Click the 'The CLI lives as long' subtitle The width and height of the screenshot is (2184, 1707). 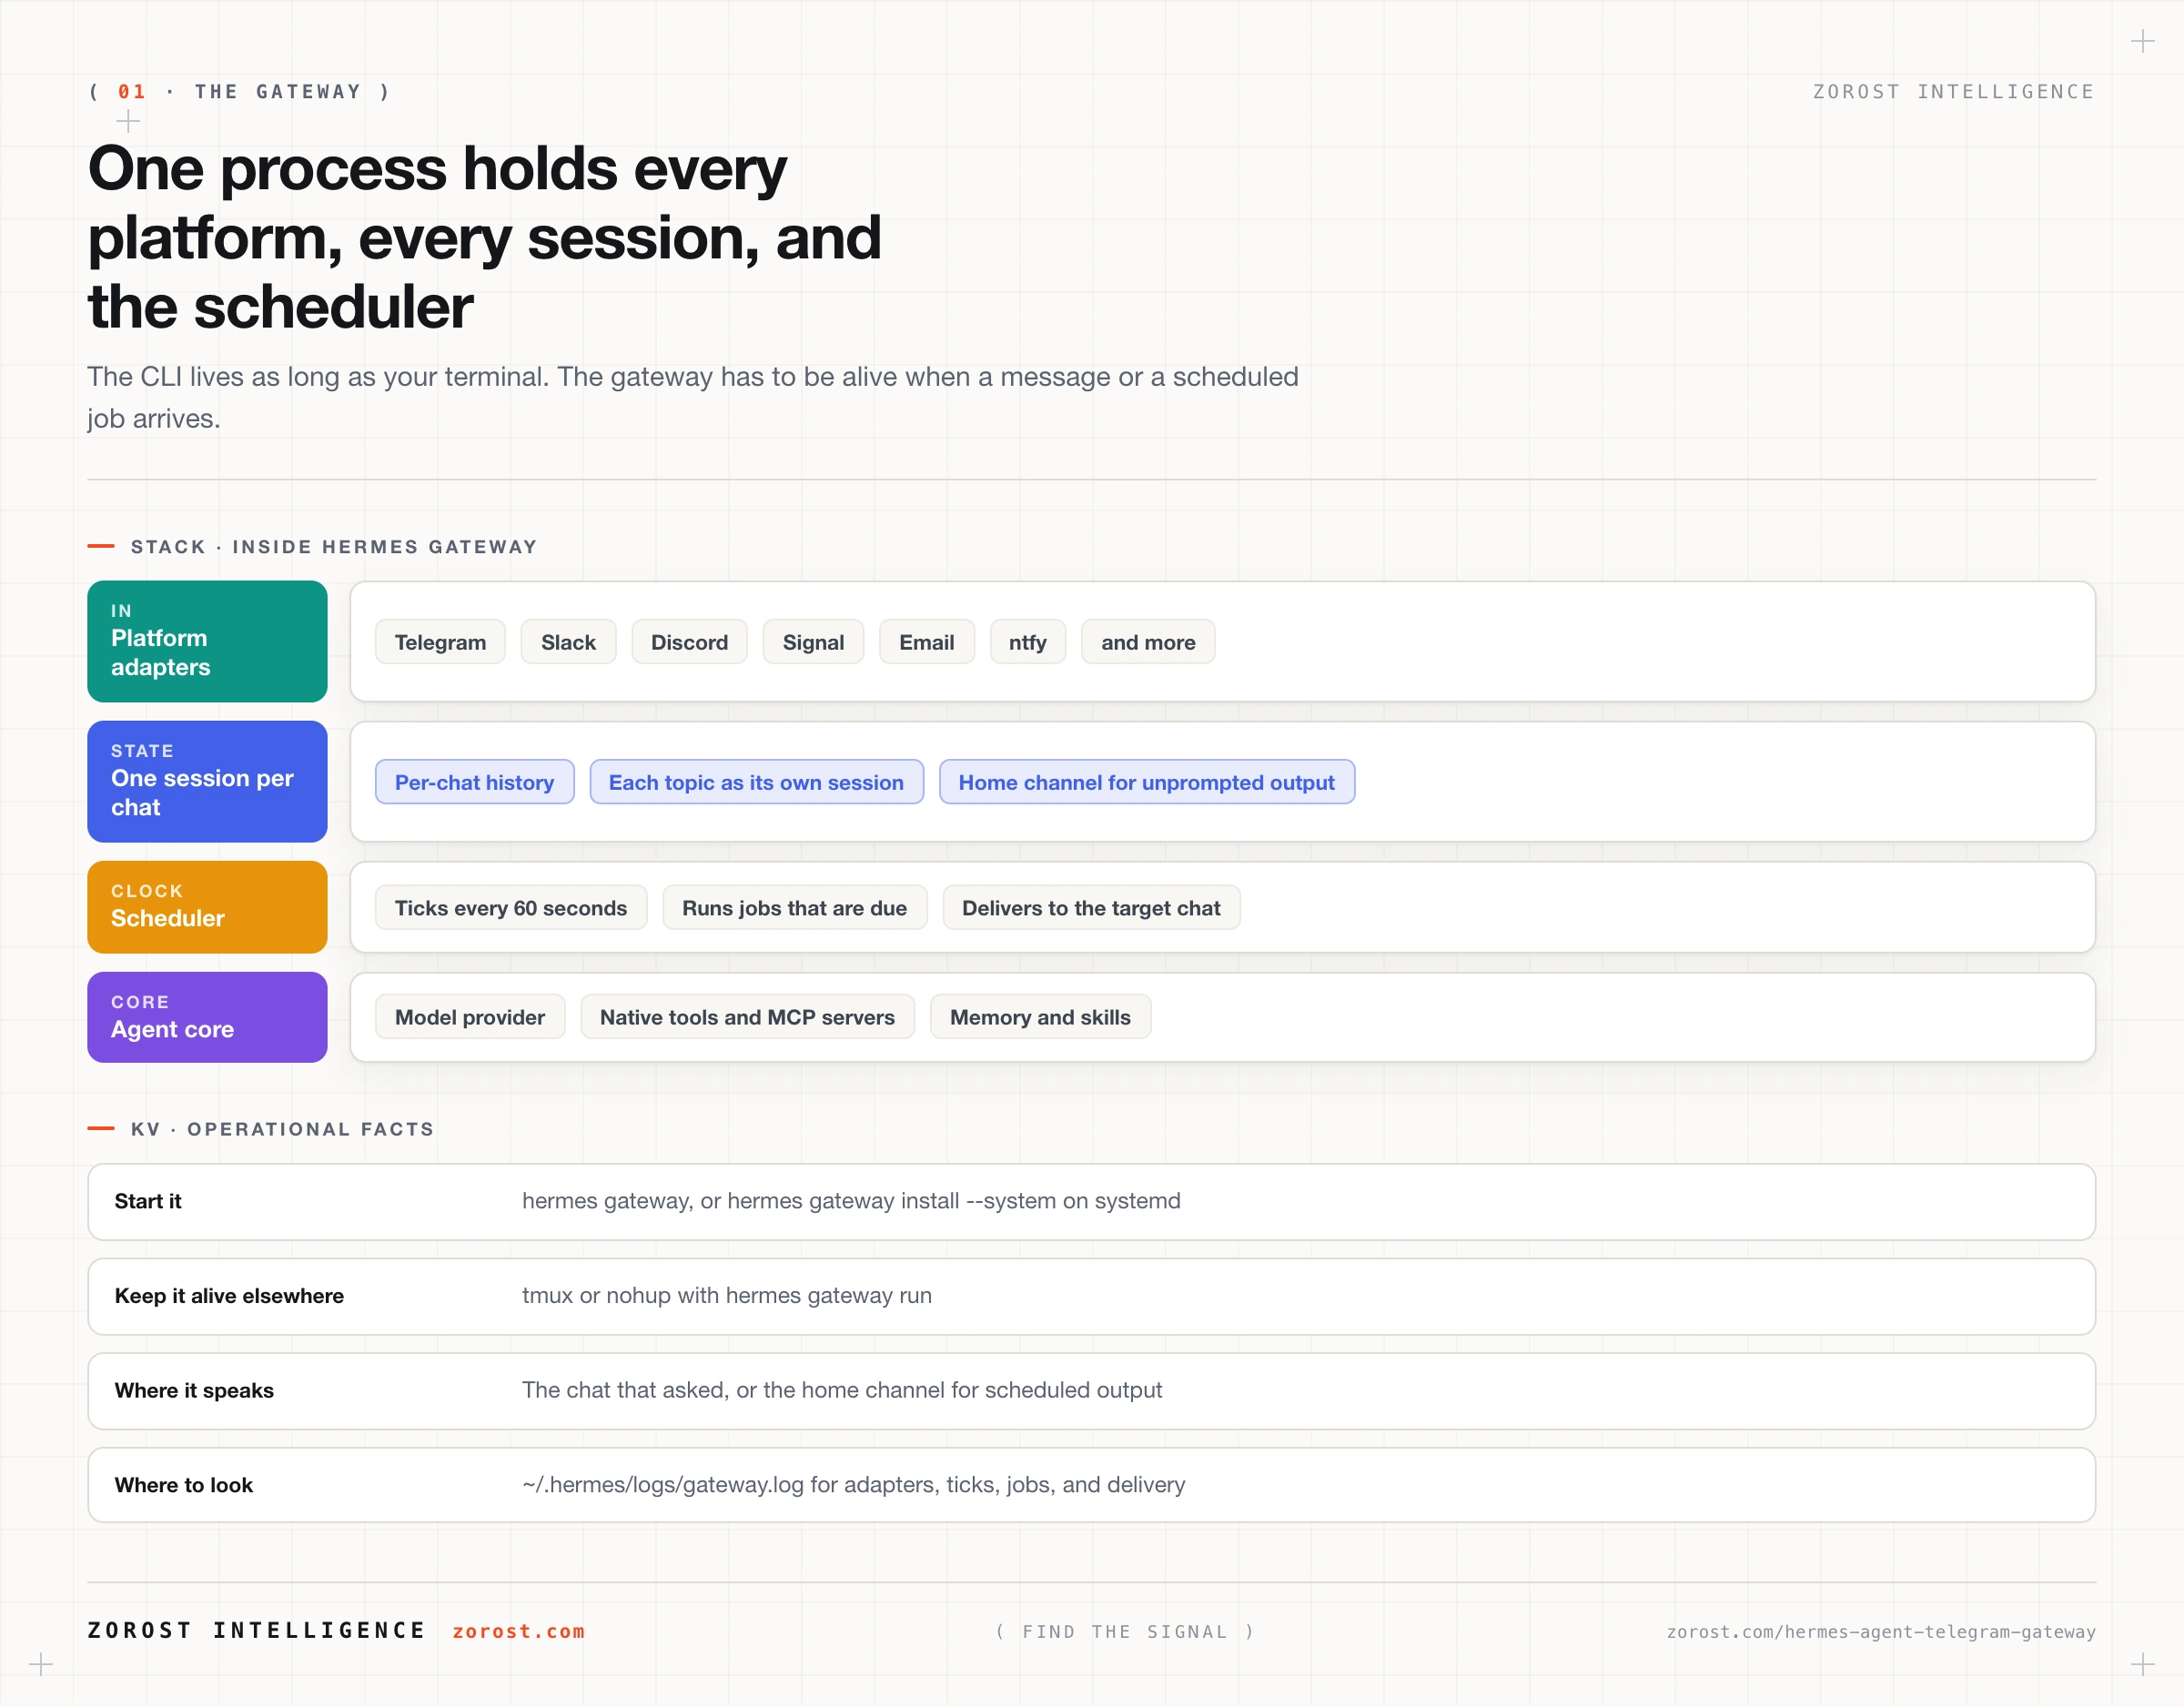click(692, 397)
